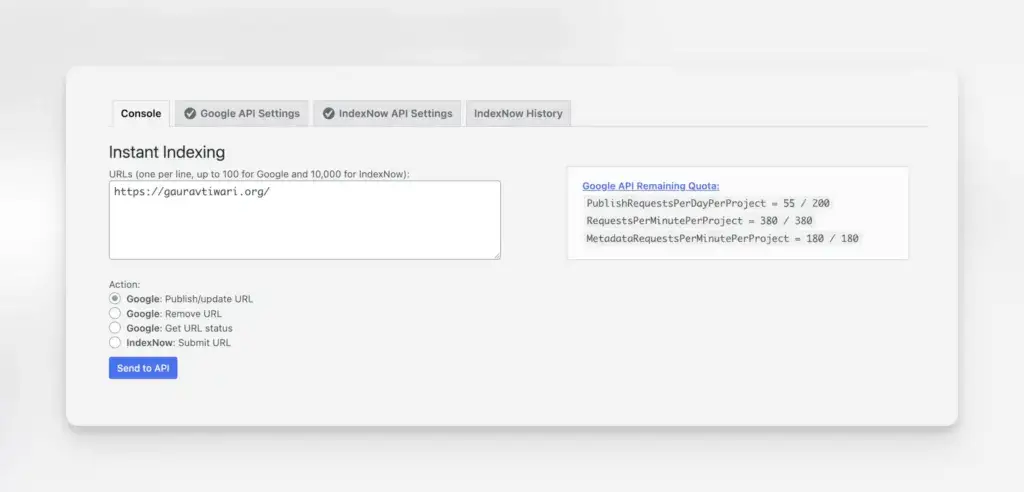Viewport: 1024px width, 492px height.
Task: Click the URLs one-per-line label above the textarea
Action: [259, 174]
